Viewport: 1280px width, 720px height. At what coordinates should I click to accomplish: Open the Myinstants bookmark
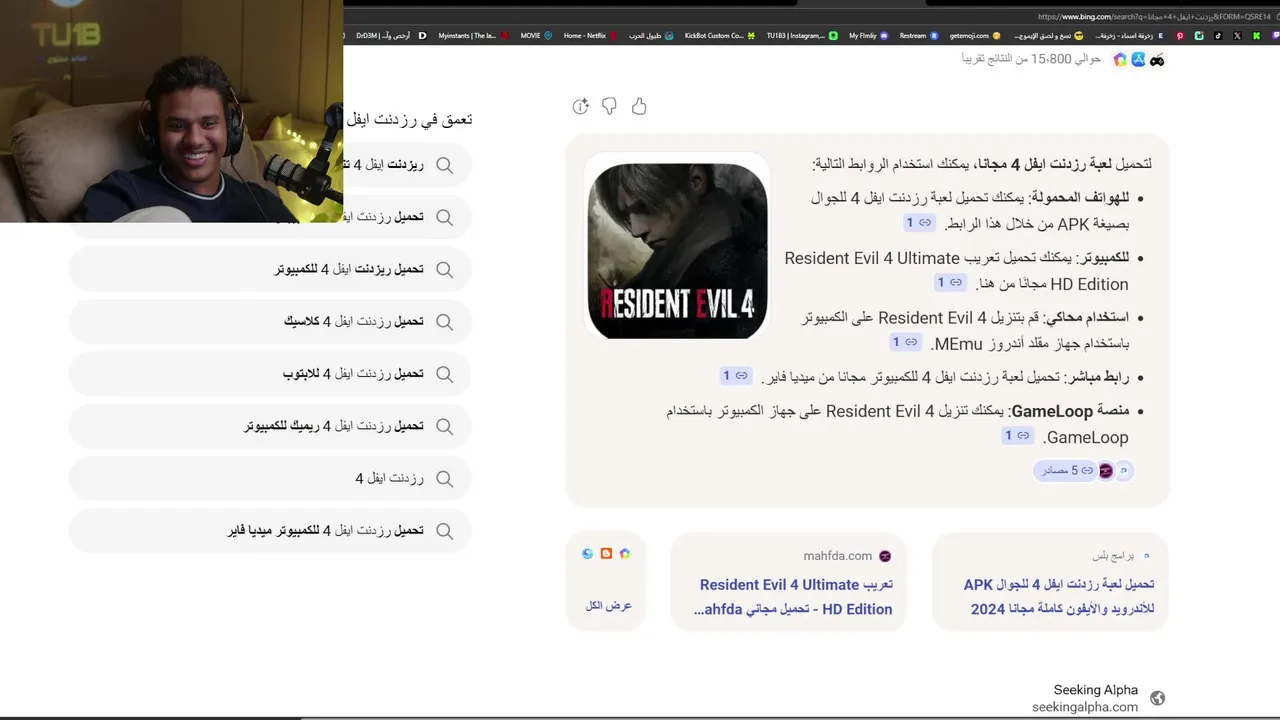click(x=475, y=36)
